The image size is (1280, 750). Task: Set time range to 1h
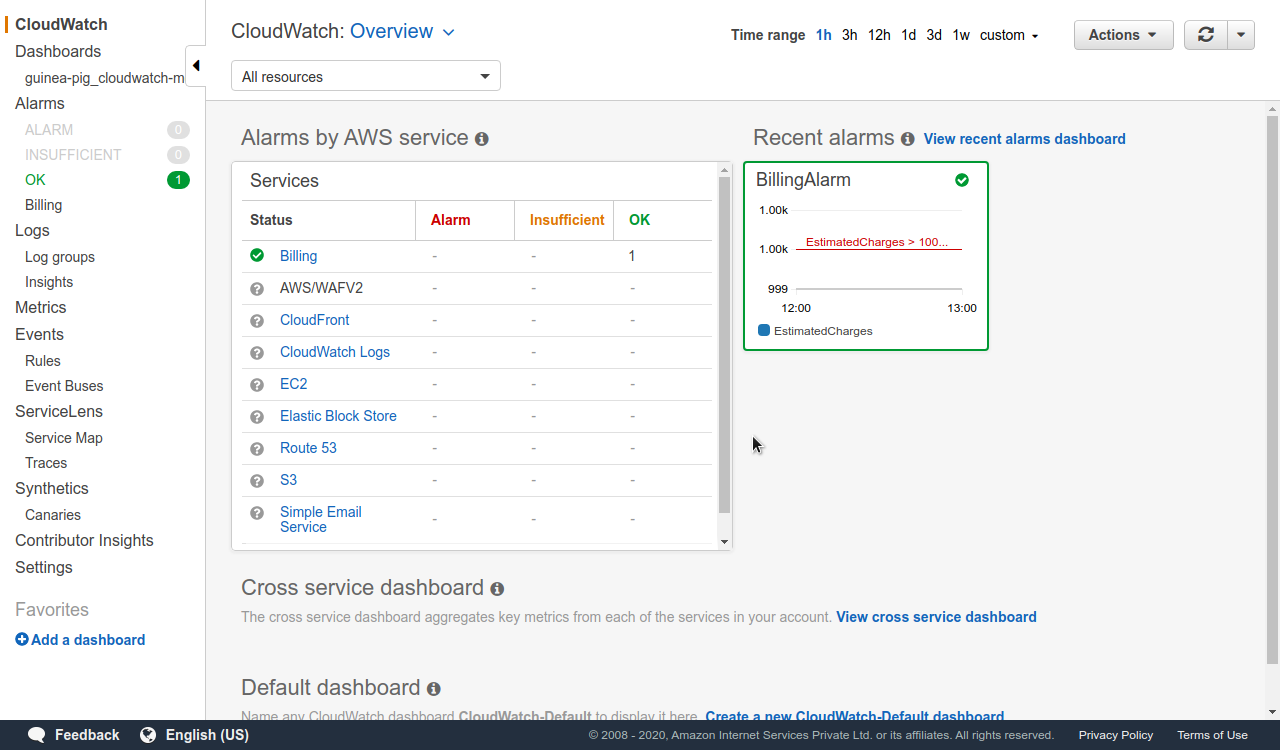pyautogui.click(x=824, y=35)
